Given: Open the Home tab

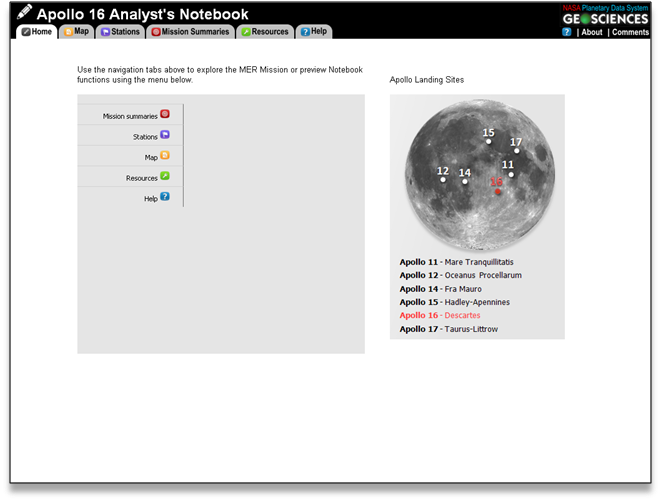Looking at the screenshot, I should click(37, 32).
